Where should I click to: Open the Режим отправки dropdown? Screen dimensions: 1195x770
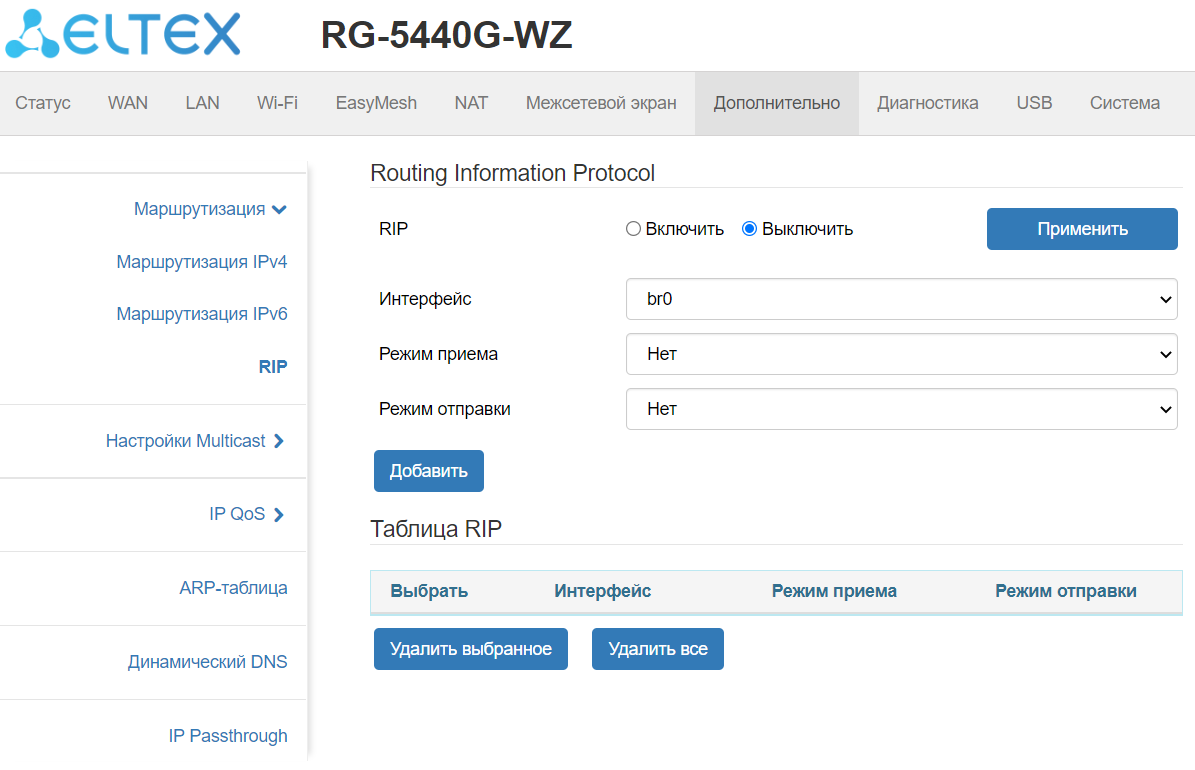point(901,409)
